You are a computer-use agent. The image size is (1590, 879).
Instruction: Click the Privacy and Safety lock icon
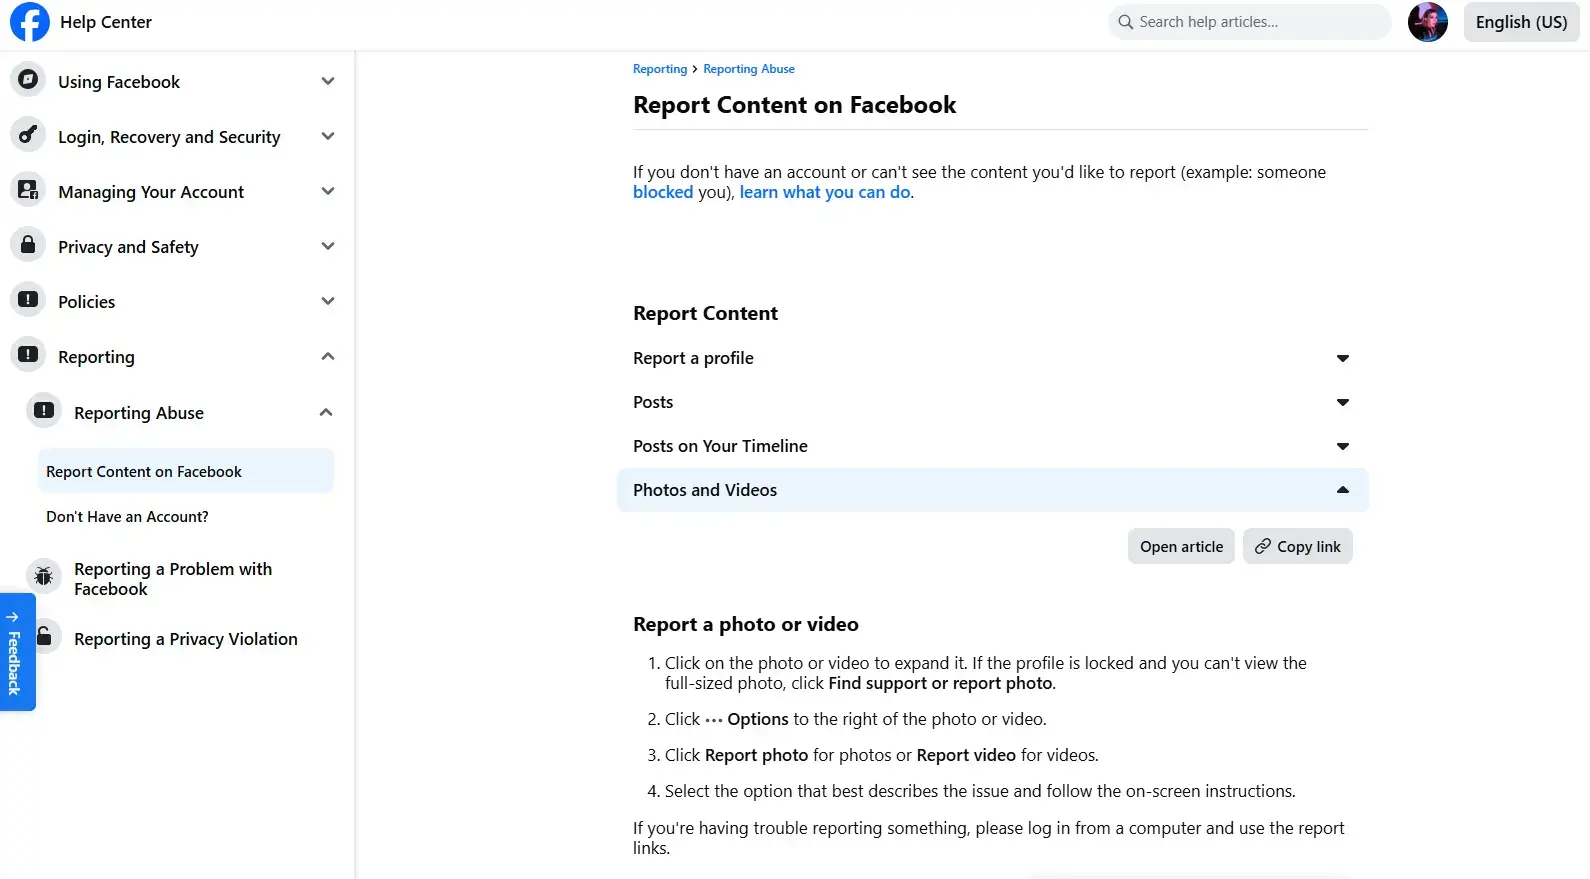[28, 244]
